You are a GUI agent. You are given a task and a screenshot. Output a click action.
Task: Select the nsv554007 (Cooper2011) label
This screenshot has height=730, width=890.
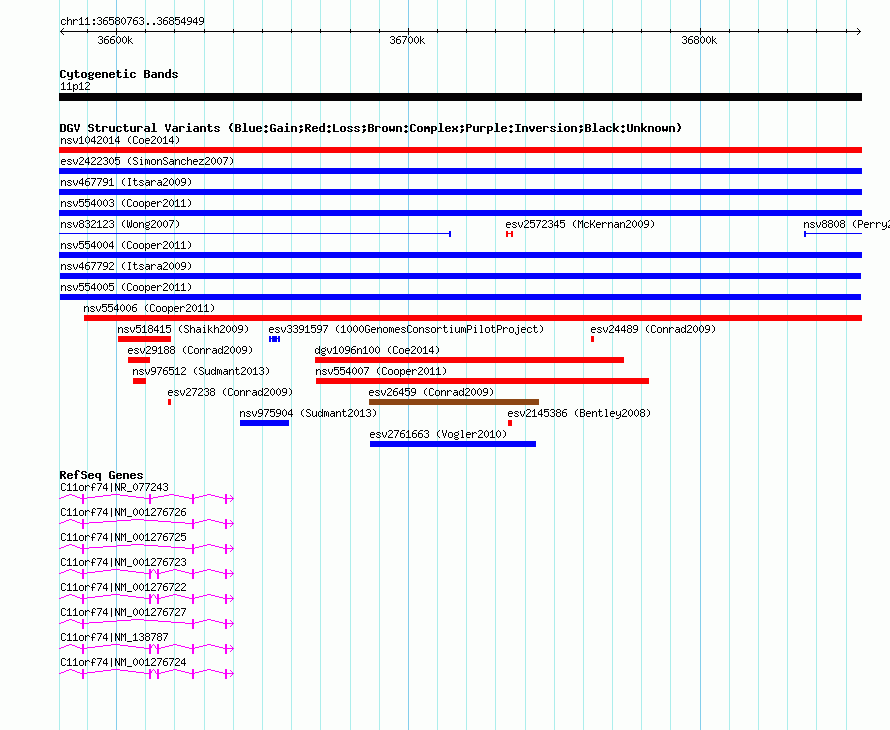pyautogui.click(x=381, y=371)
